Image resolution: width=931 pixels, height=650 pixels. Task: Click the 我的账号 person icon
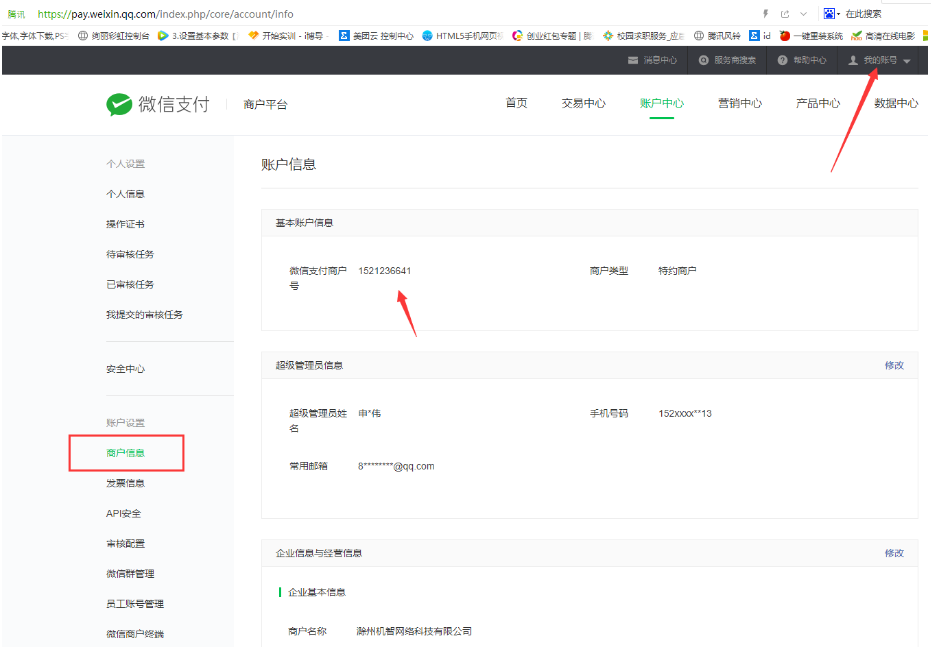853,60
